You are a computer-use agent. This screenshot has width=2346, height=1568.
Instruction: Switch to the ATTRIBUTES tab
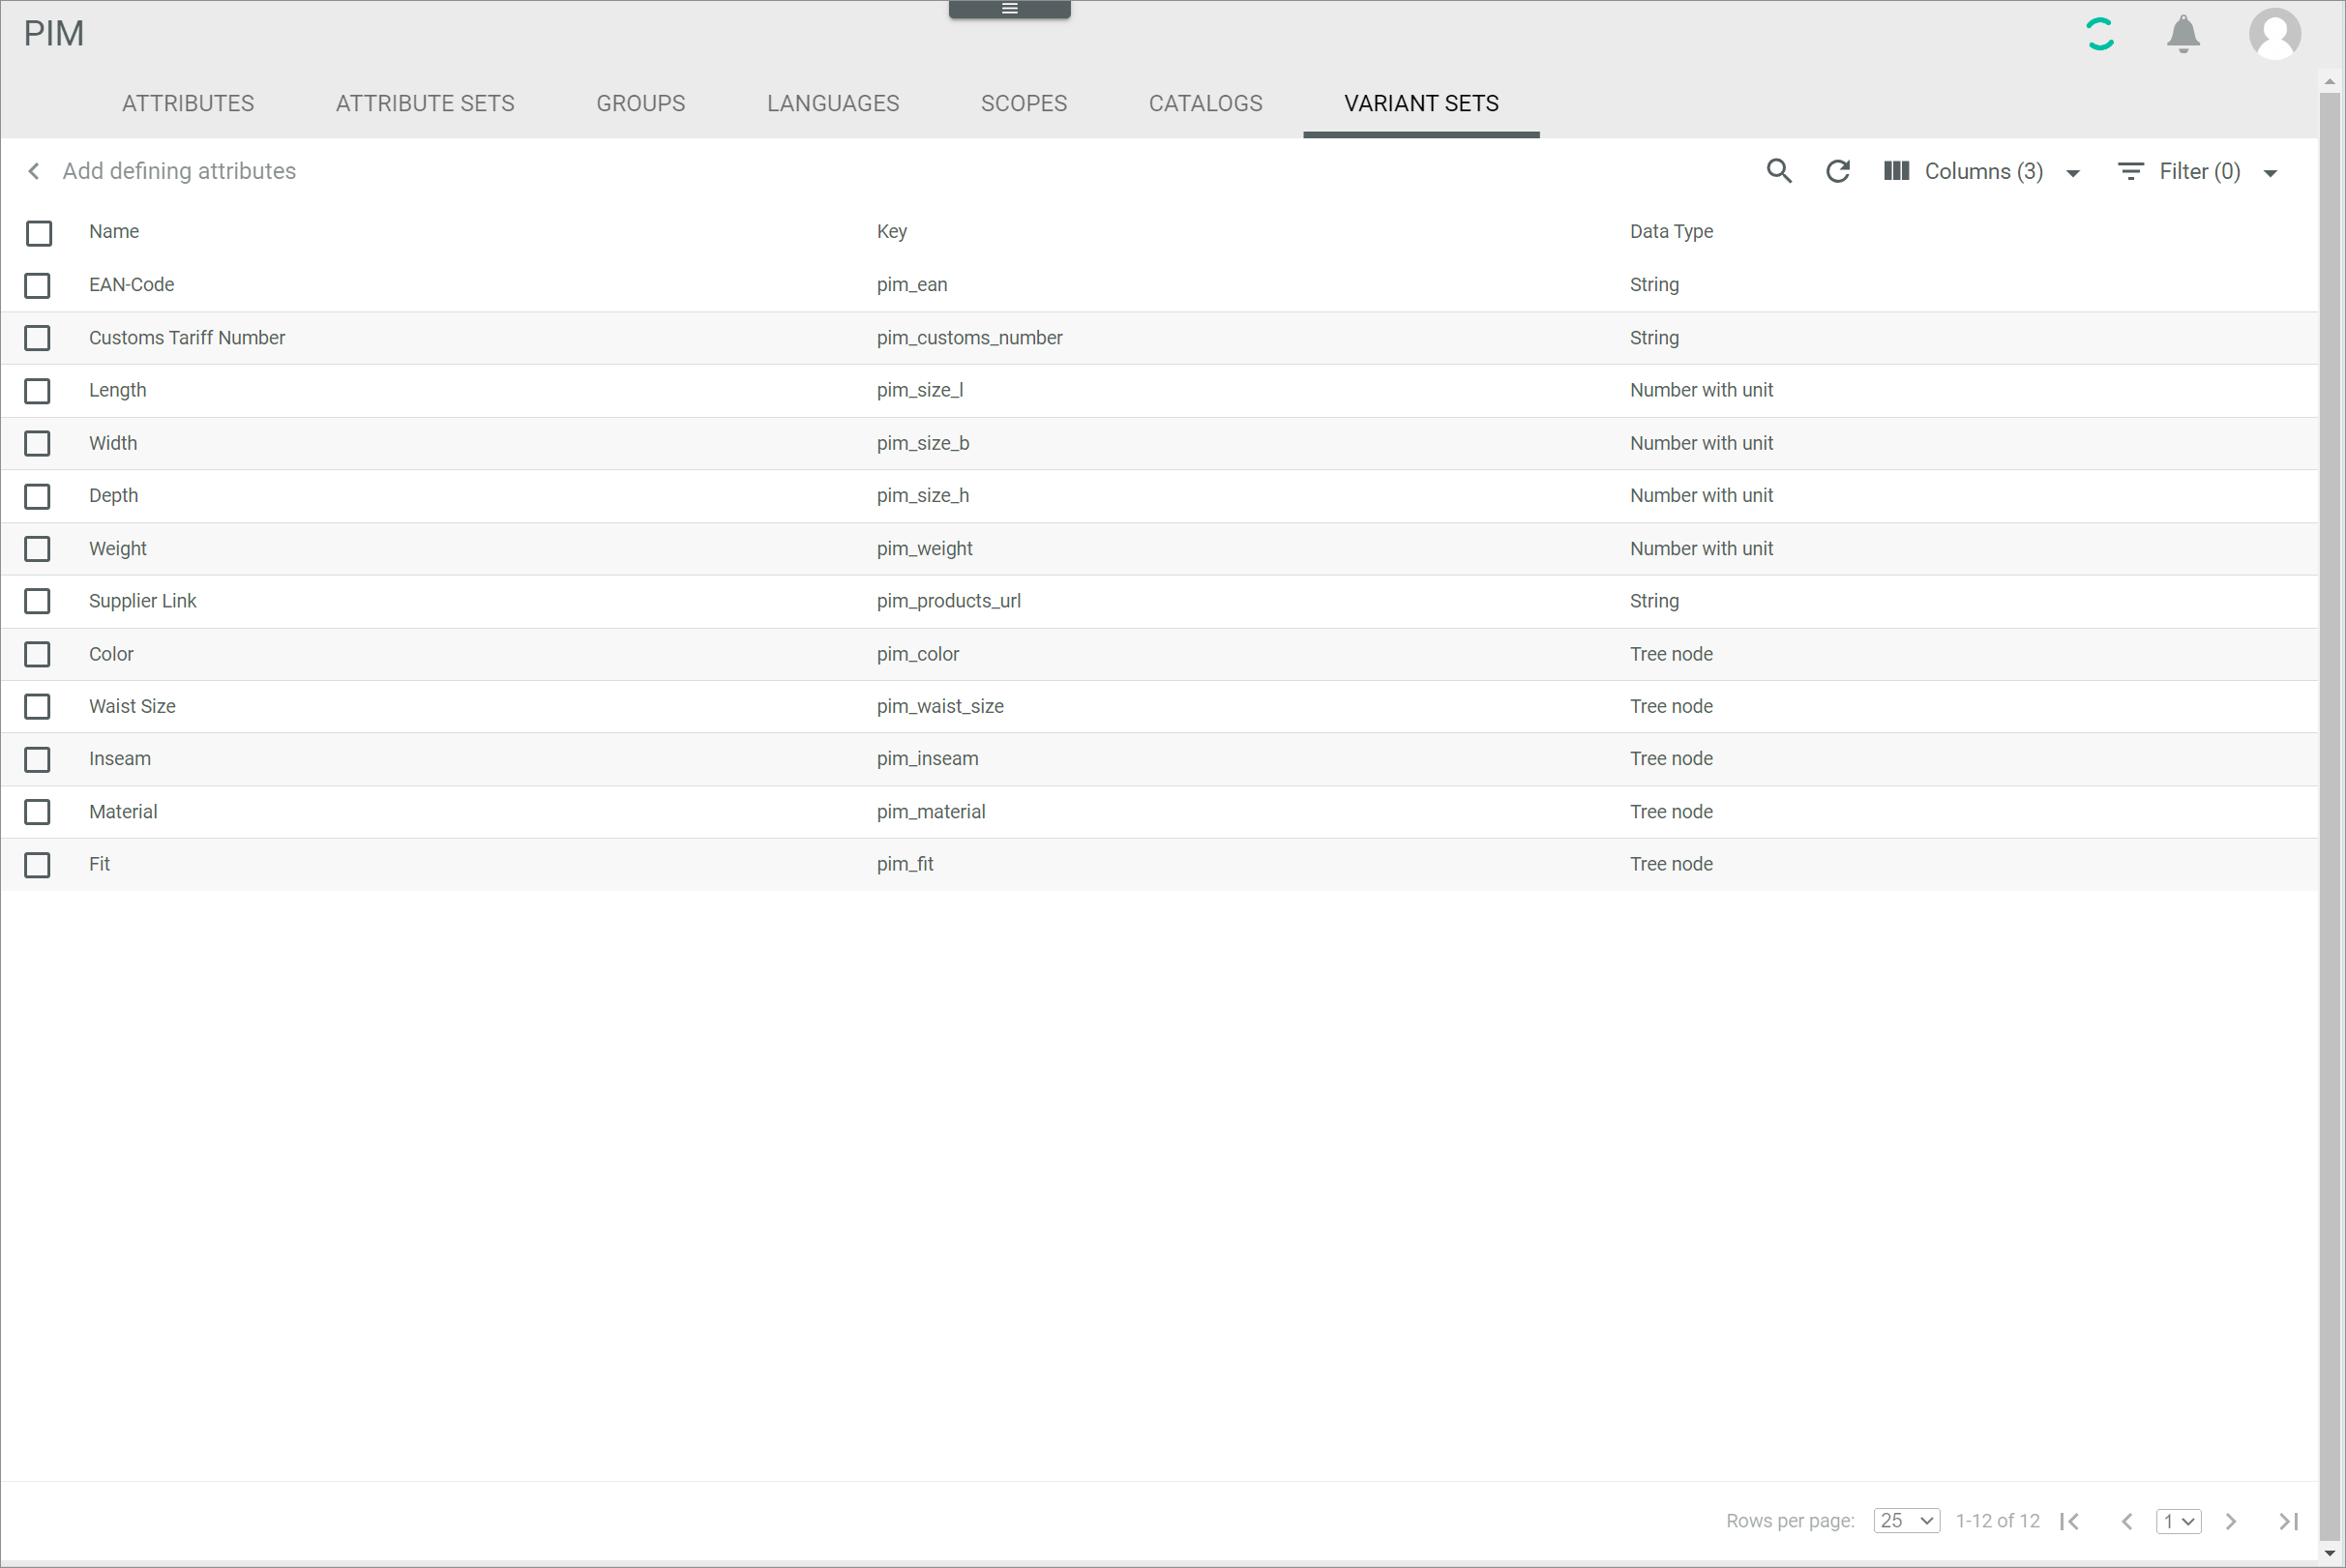189,104
